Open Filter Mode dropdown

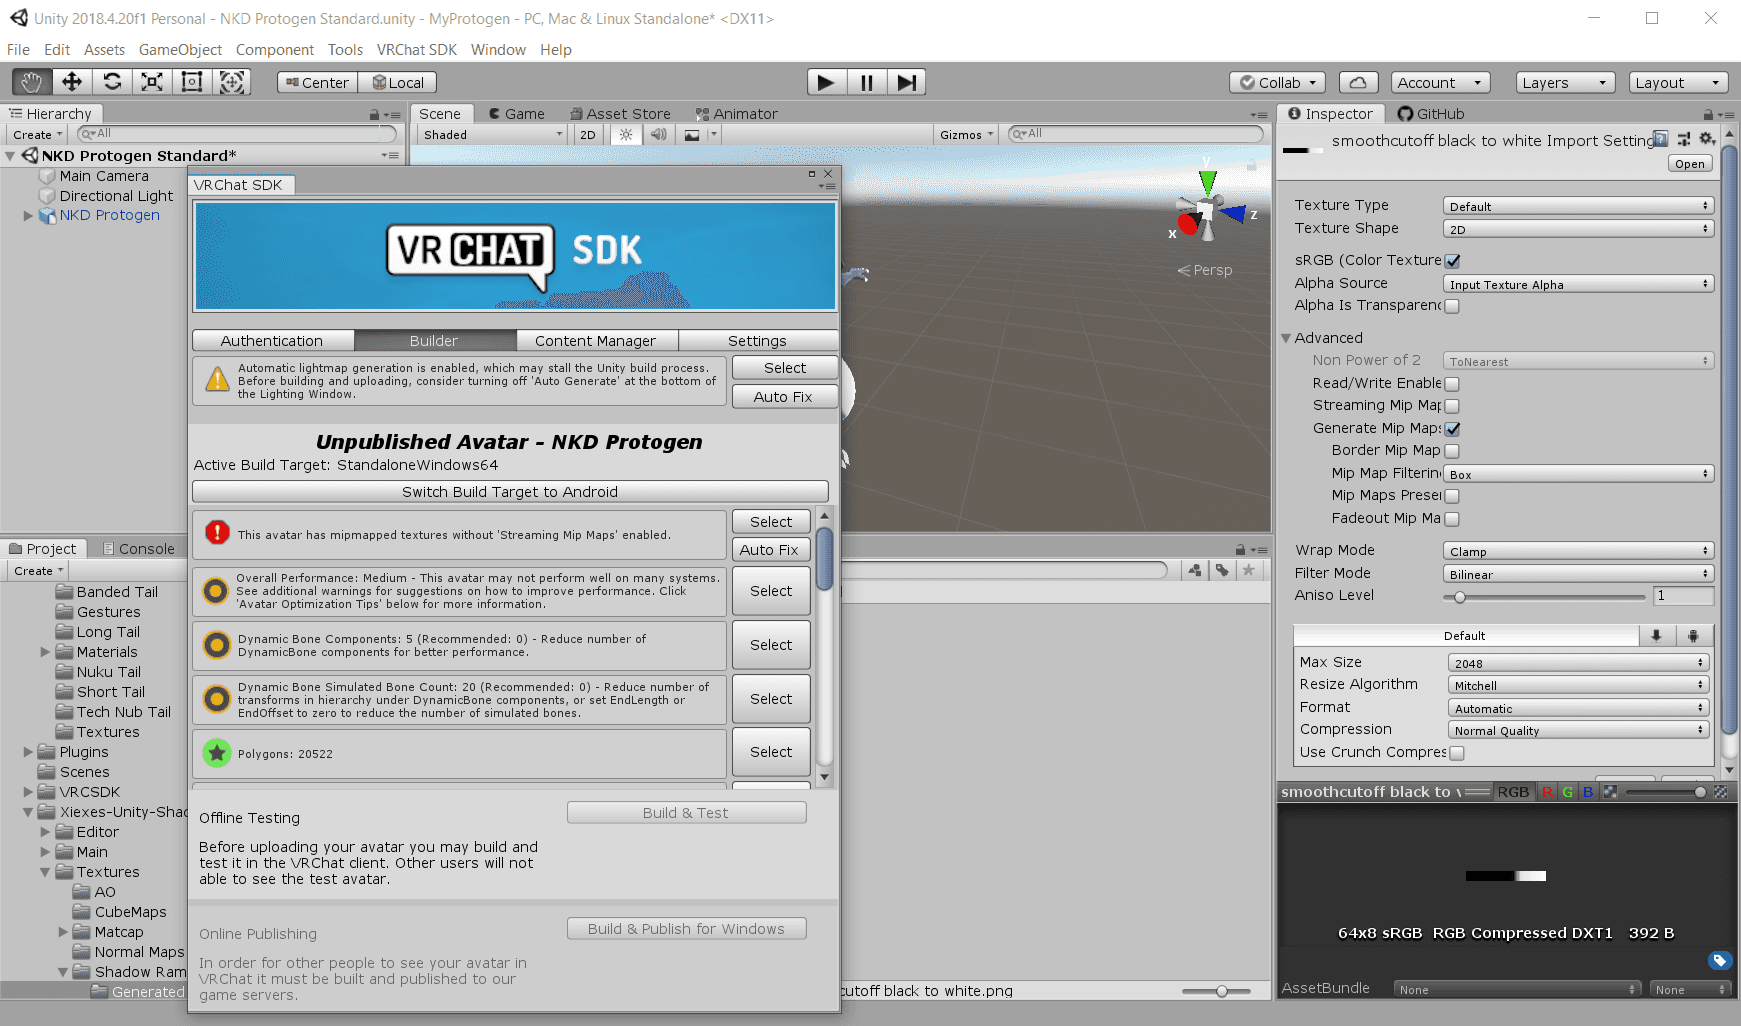point(1578,574)
